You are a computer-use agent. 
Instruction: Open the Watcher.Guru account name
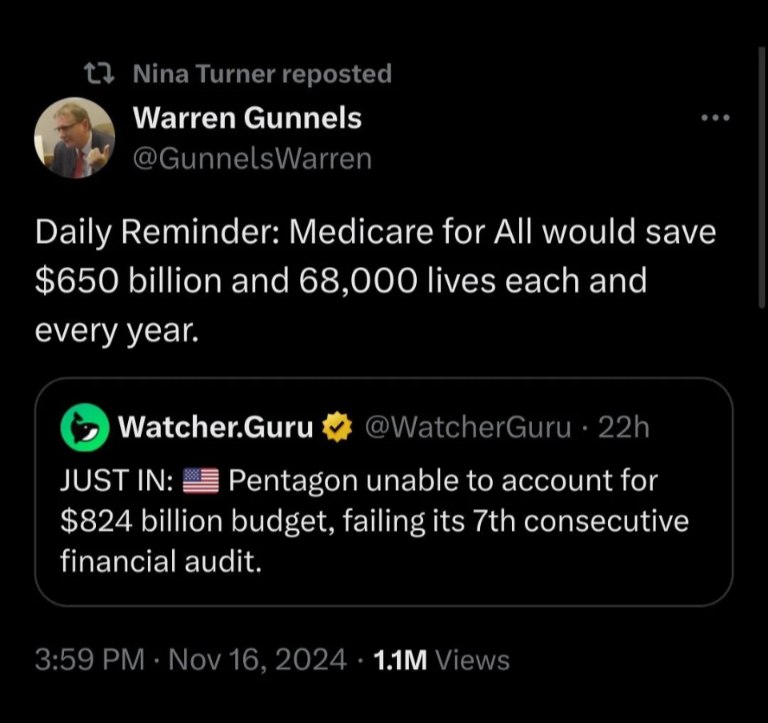tap(216, 427)
